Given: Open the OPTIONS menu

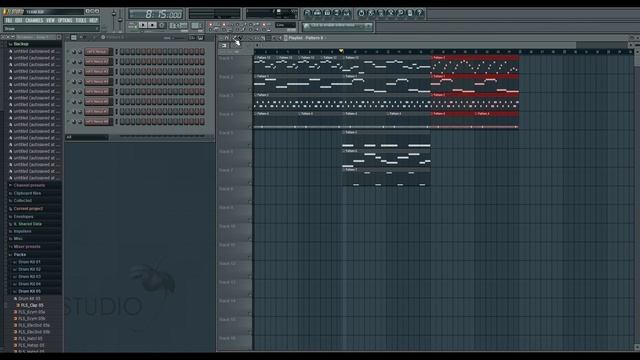Looking at the screenshot, I should pyautogui.click(x=65, y=20).
